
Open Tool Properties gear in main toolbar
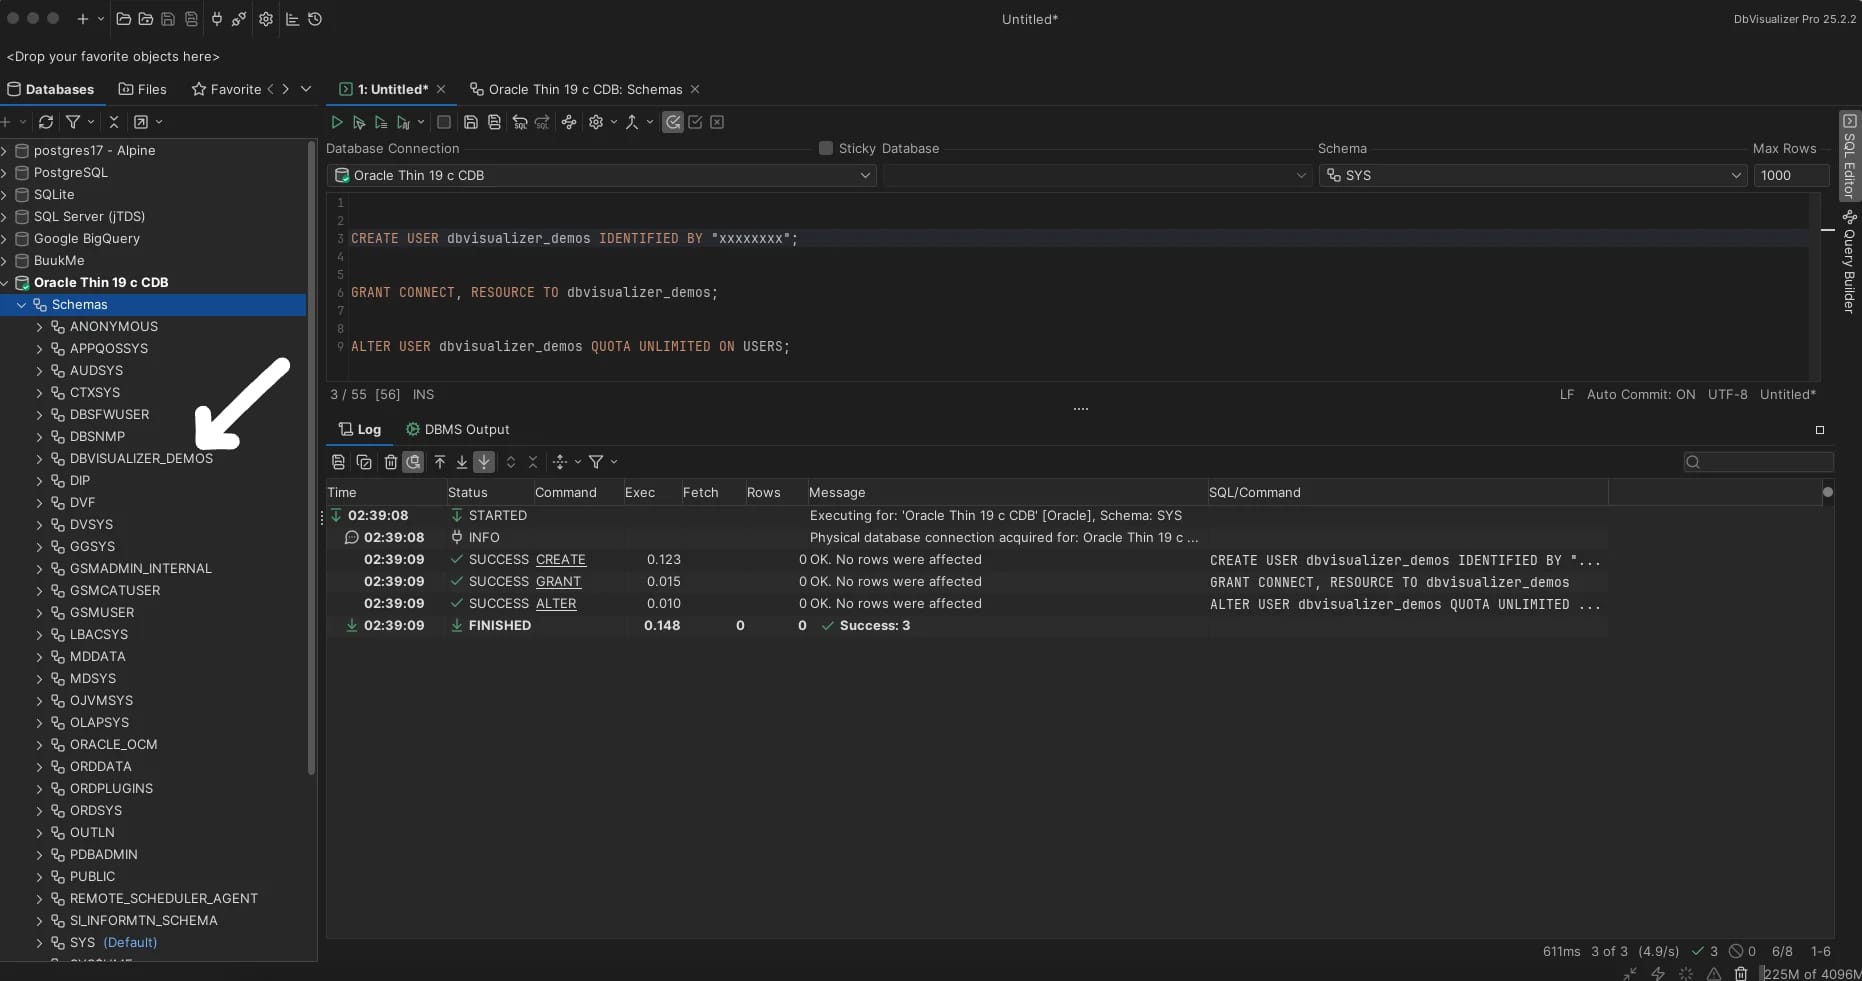[266, 19]
